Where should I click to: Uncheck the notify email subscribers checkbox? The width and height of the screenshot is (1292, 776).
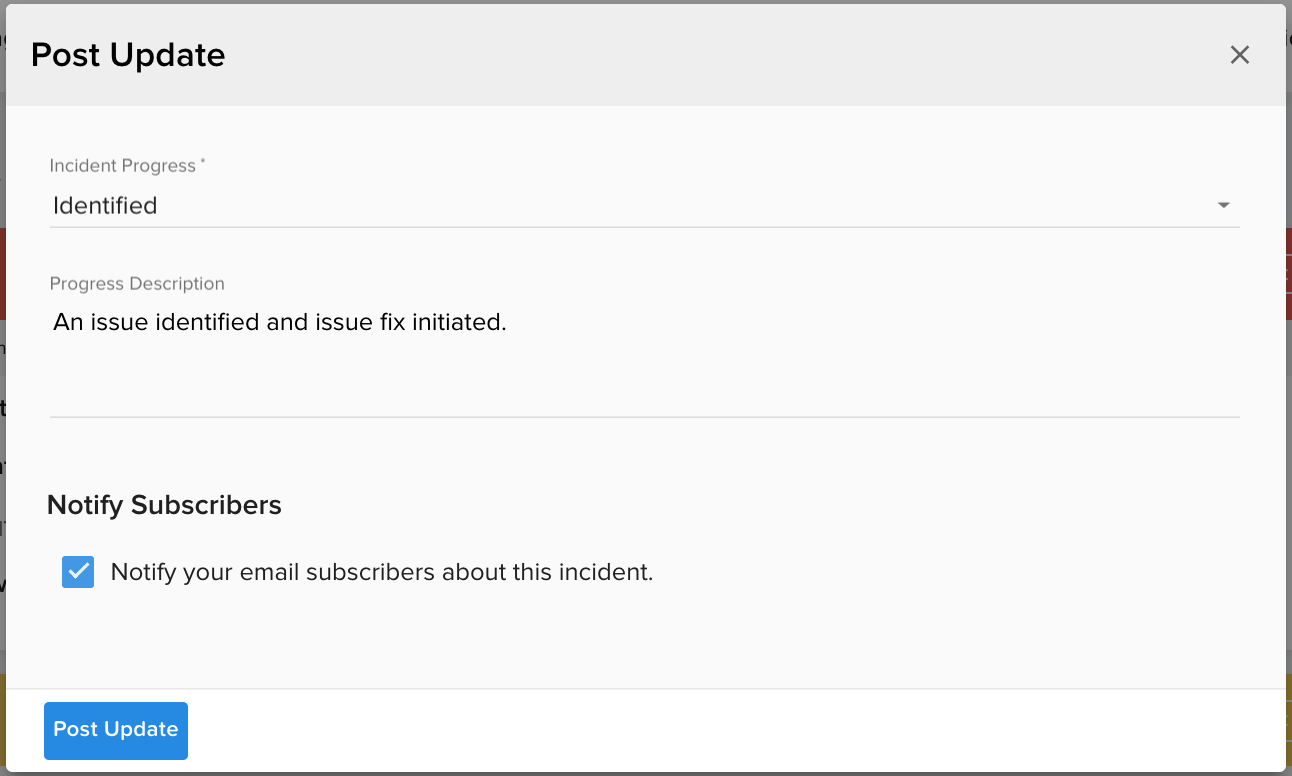(78, 572)
